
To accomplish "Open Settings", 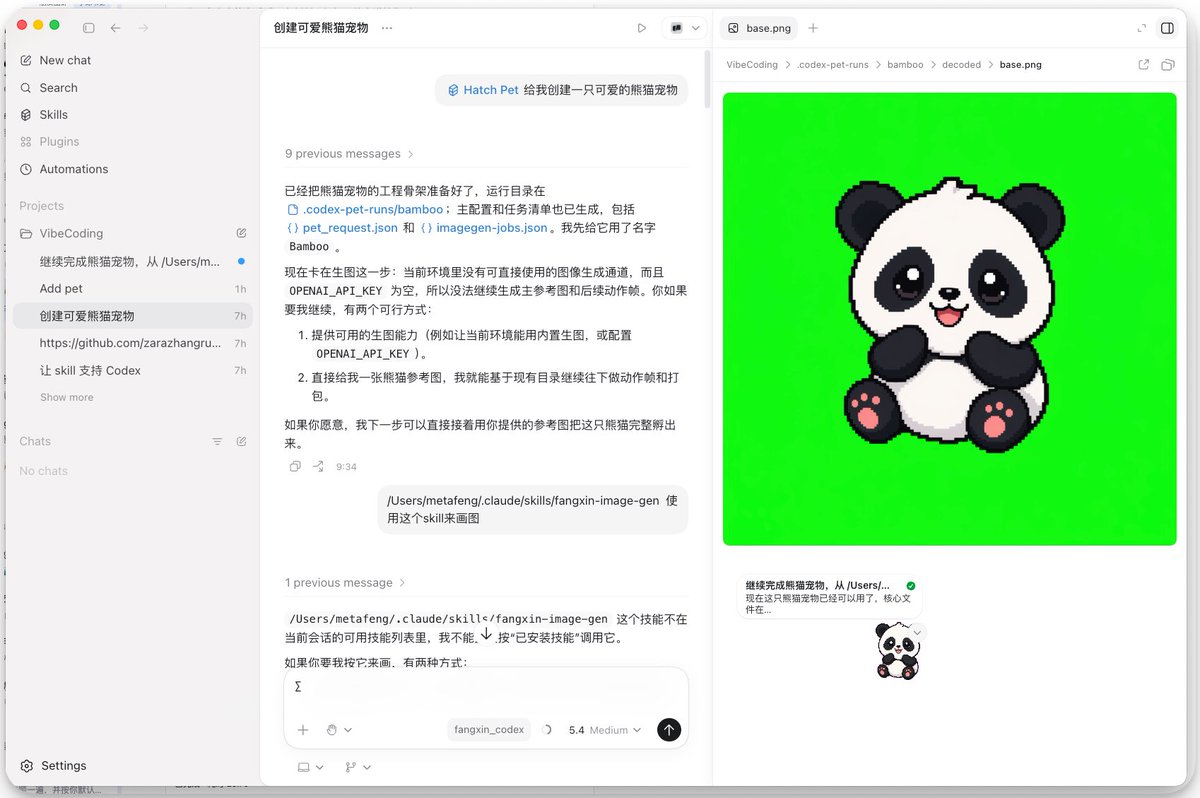I will click(54, 766).
